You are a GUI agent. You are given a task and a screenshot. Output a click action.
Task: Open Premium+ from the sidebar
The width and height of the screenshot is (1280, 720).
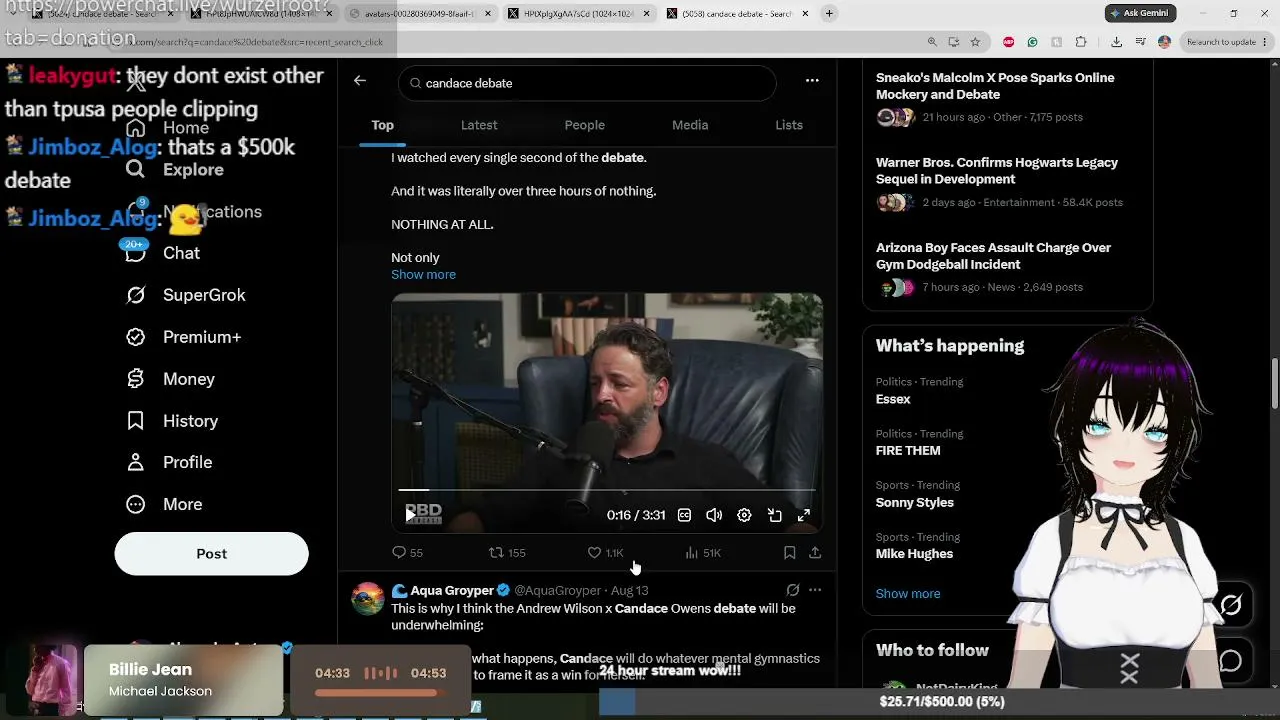click(x=183, y=337)
